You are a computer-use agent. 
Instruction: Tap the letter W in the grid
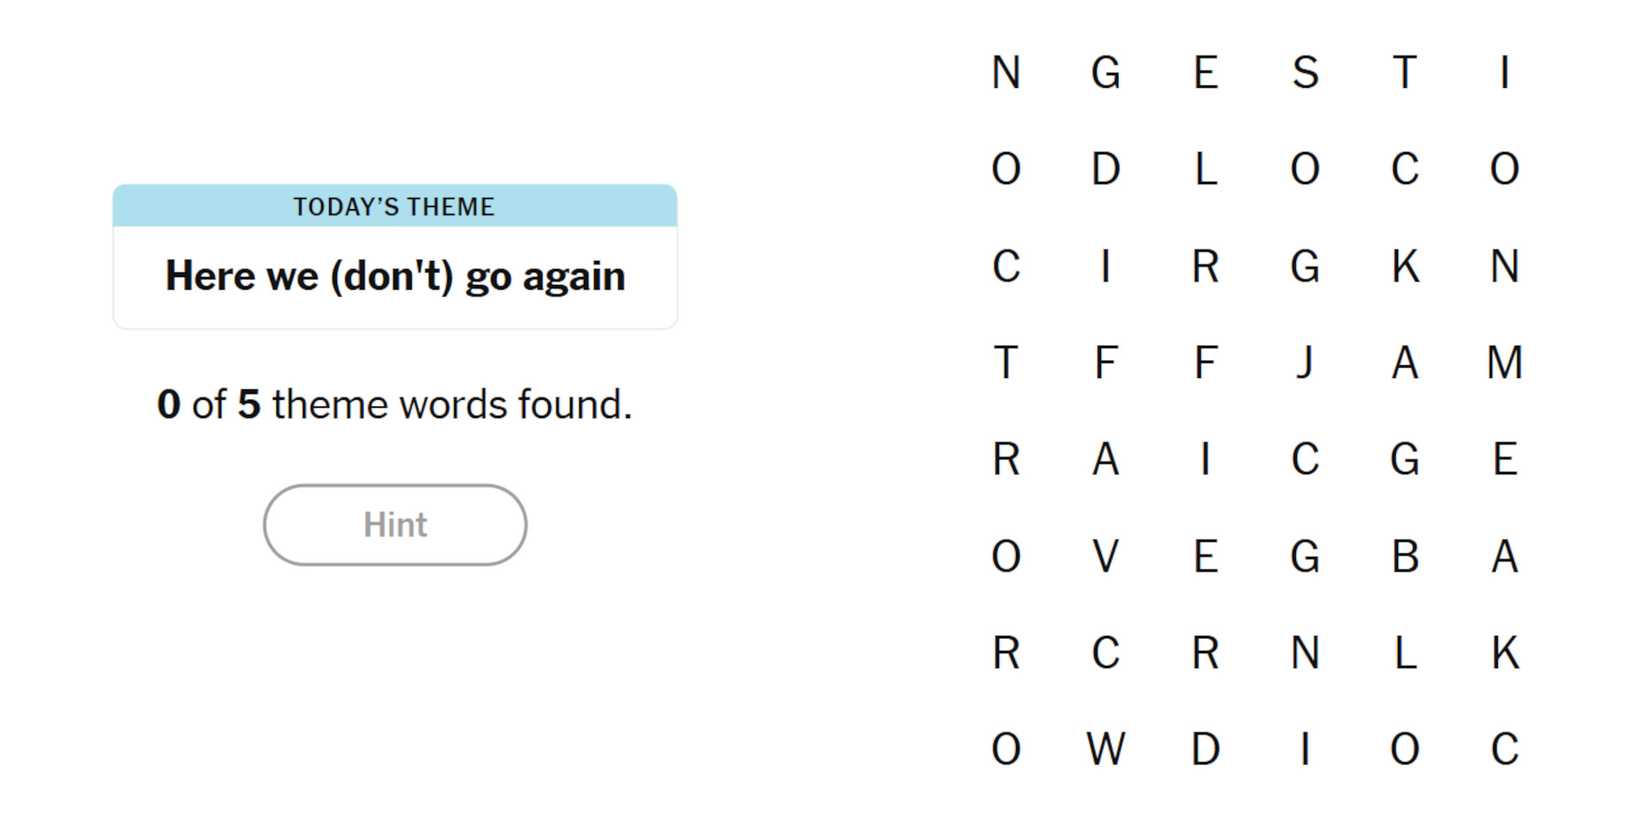1105,750
